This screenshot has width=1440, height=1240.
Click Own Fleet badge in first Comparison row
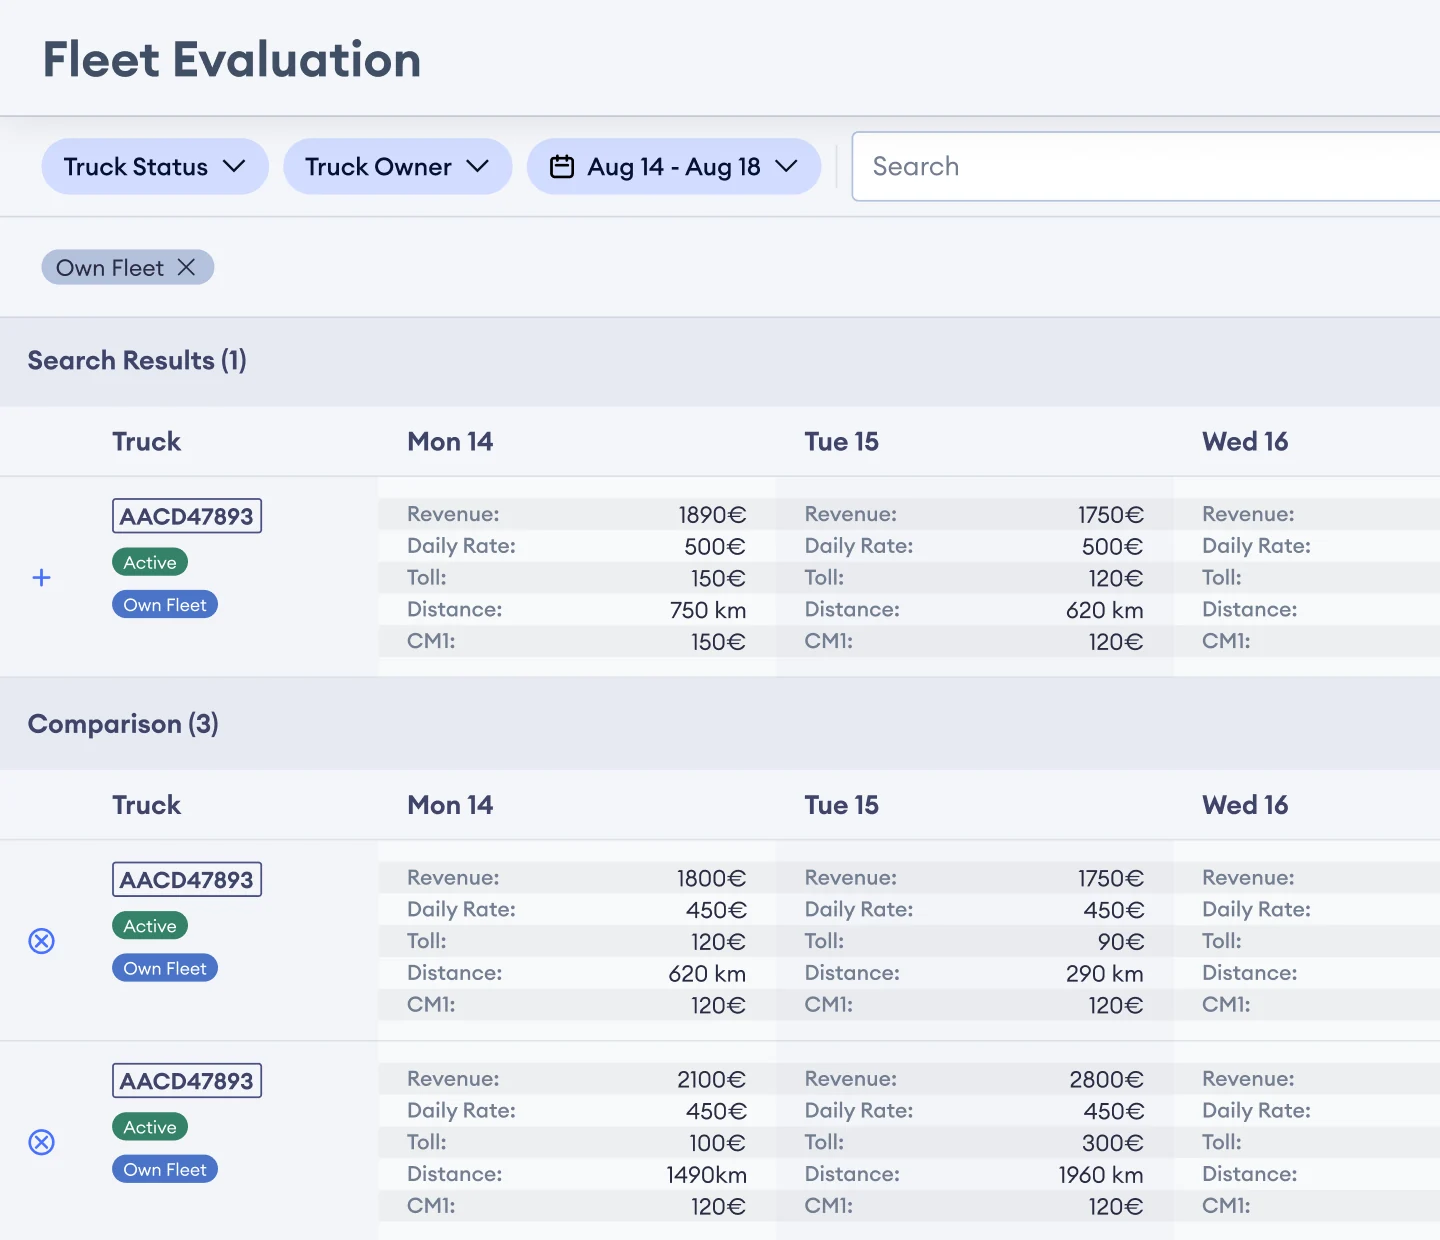[x=165, y=968]
